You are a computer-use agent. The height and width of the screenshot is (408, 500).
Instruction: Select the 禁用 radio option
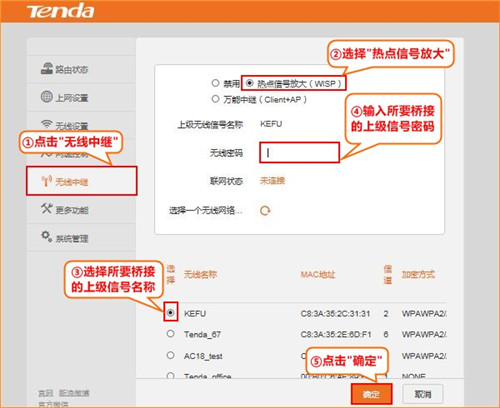coord(215,83)
